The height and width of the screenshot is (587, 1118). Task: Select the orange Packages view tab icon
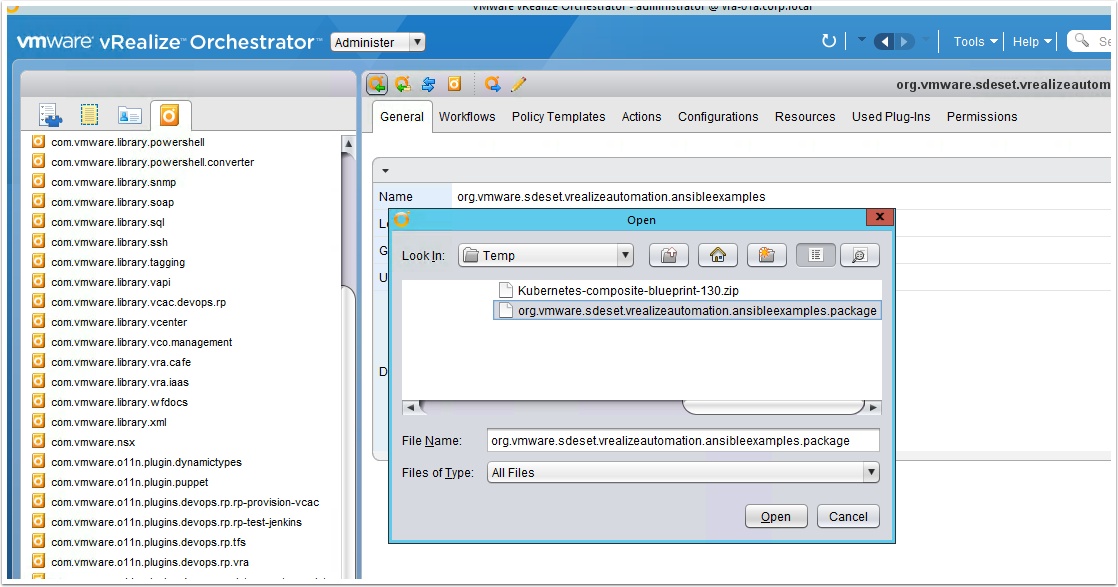[170, 115]
